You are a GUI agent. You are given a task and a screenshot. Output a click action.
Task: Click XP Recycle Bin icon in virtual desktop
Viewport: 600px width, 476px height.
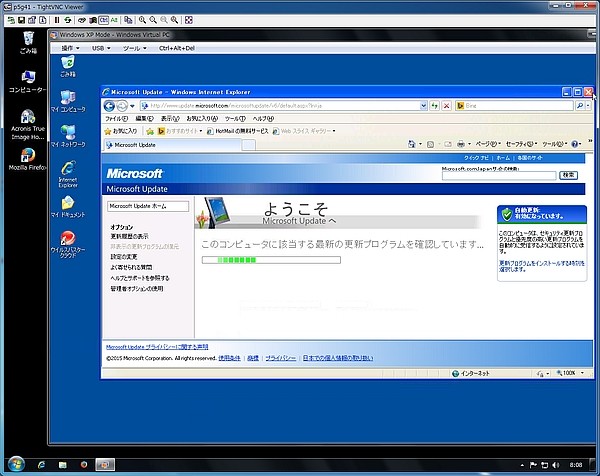[x=68, y=66]
